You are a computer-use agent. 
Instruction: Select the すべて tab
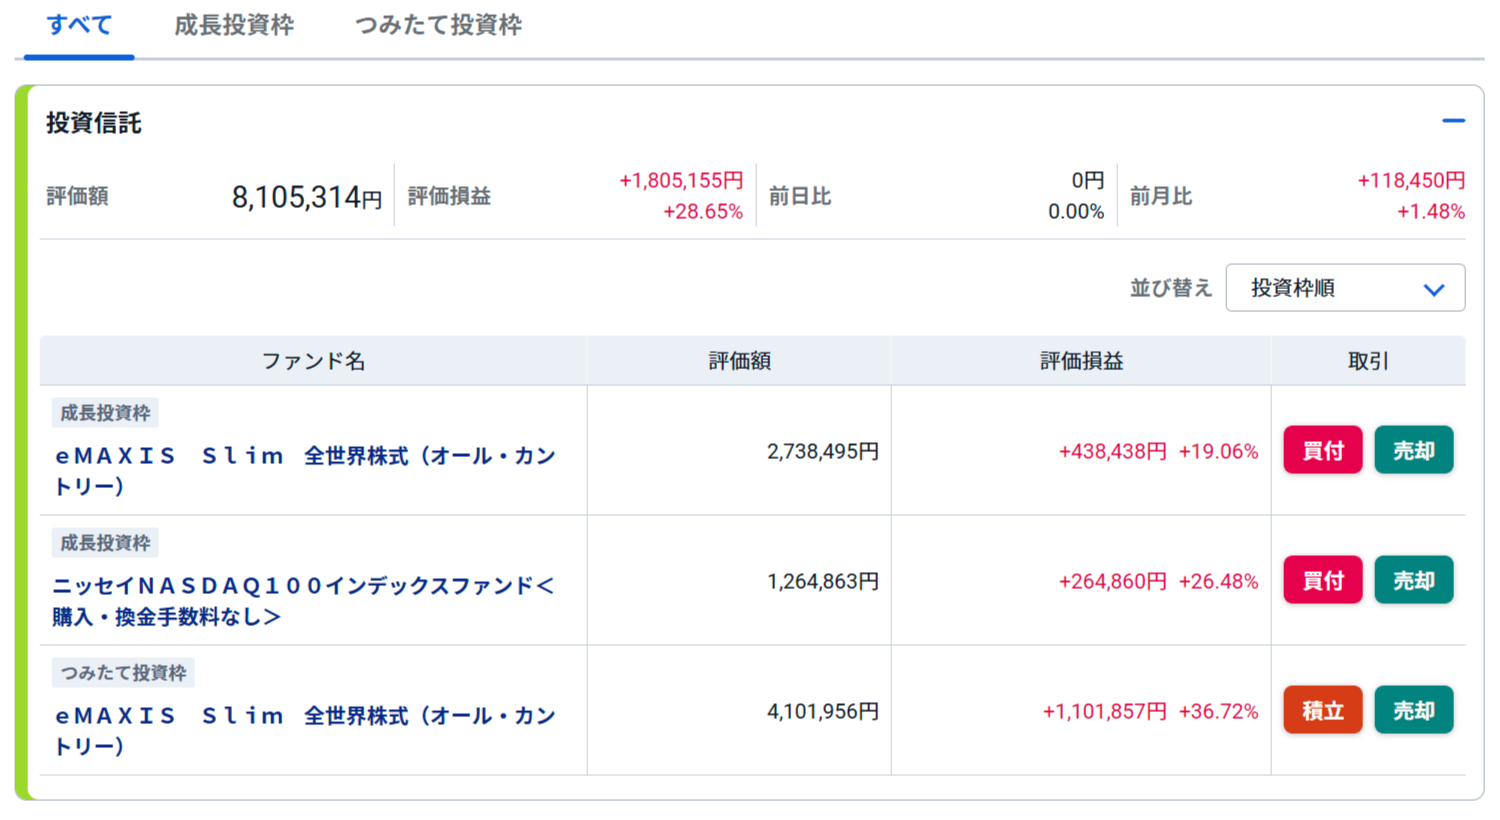tap(79, 25)
